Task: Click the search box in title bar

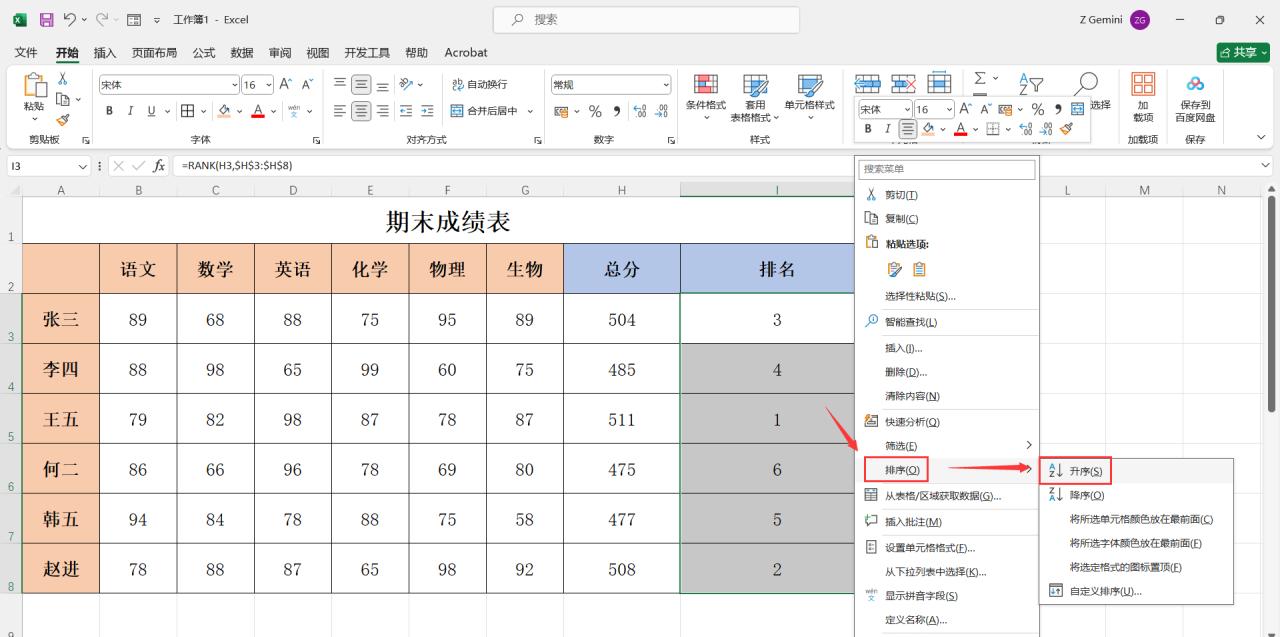Action: tap(646, 19)
